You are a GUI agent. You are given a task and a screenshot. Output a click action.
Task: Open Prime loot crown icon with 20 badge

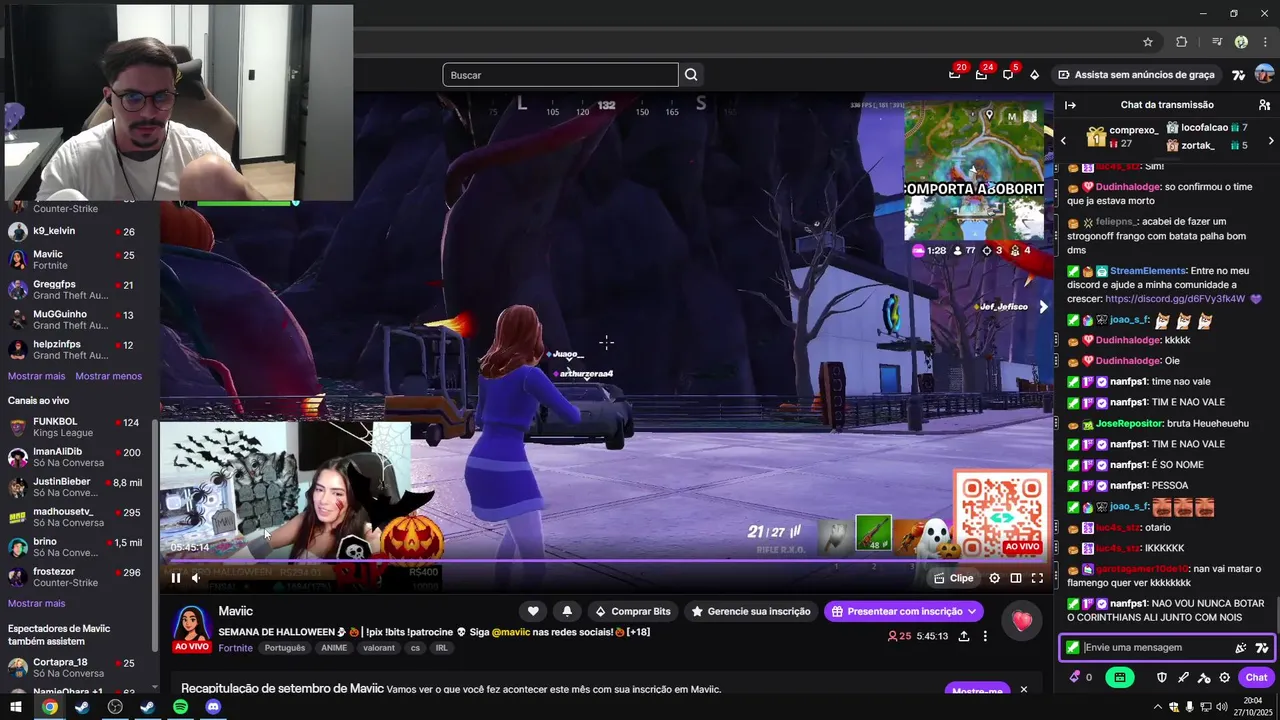(x=955, y=74)
